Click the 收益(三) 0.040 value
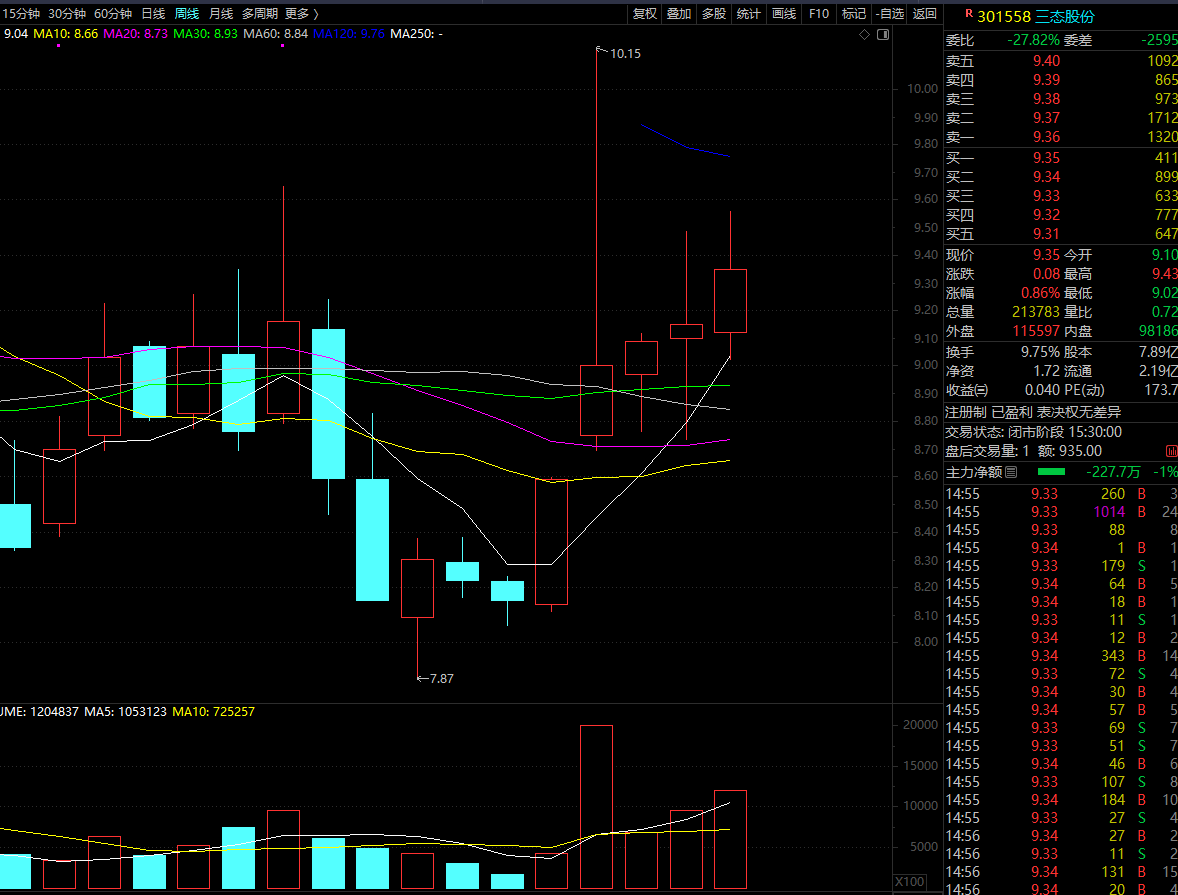This screenshot has width=1178, height=895. click(x=1042, y=390)
